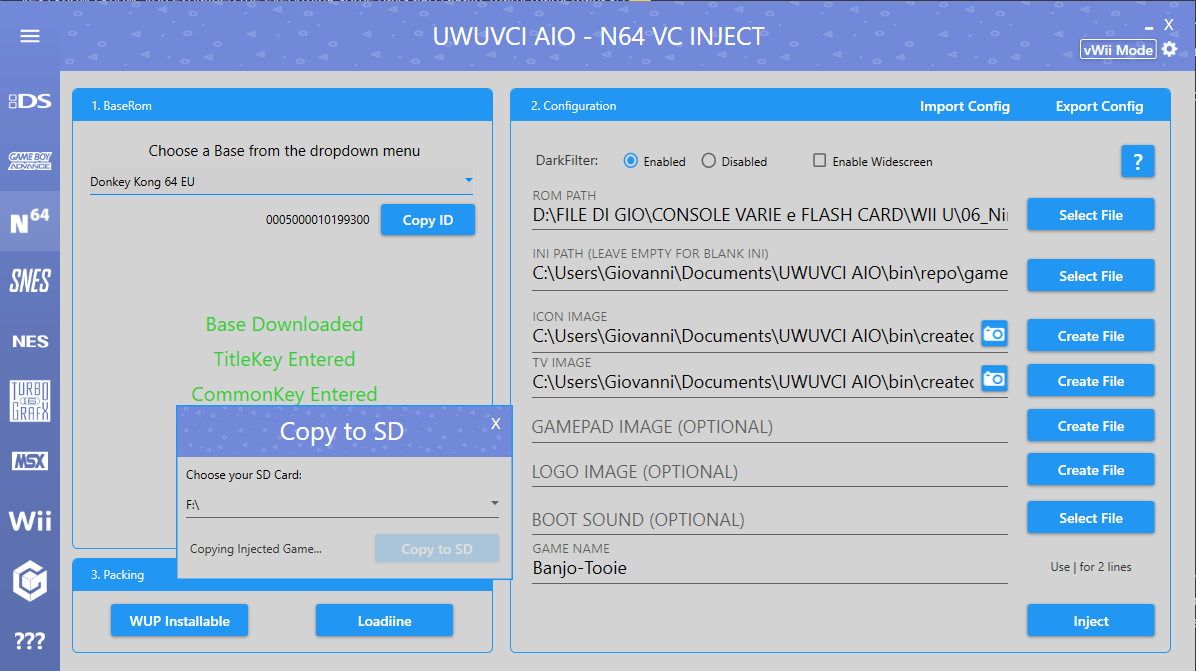Click the camera icon for Icon Image
1196x671 pixels.
[994, 334]
